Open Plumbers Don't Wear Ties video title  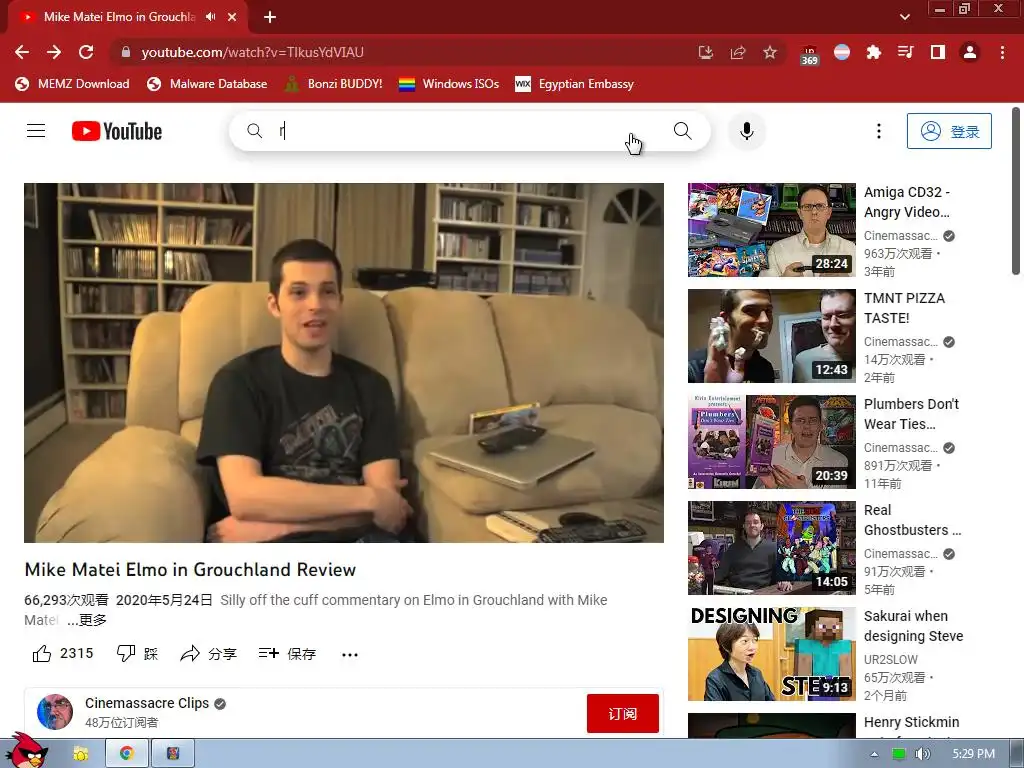[911, 414]
